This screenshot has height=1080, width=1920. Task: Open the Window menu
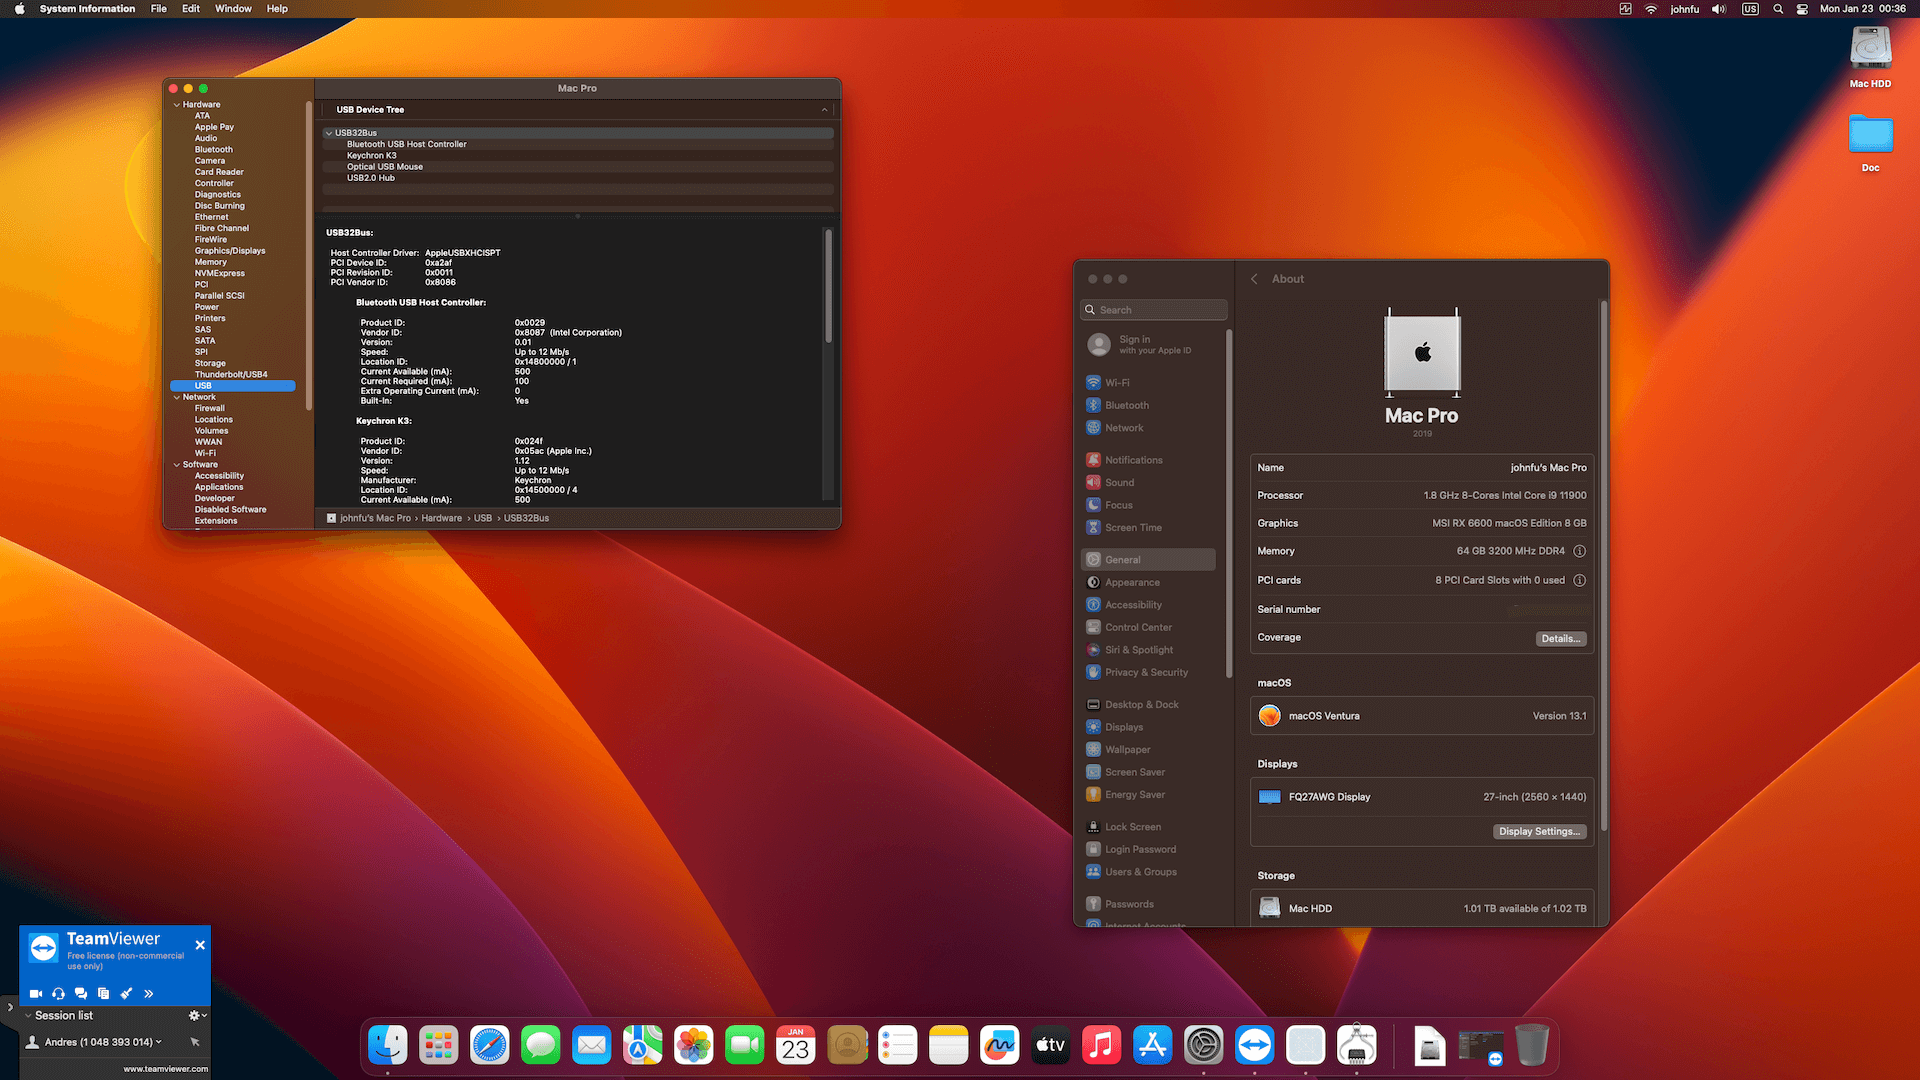(233, 9)
